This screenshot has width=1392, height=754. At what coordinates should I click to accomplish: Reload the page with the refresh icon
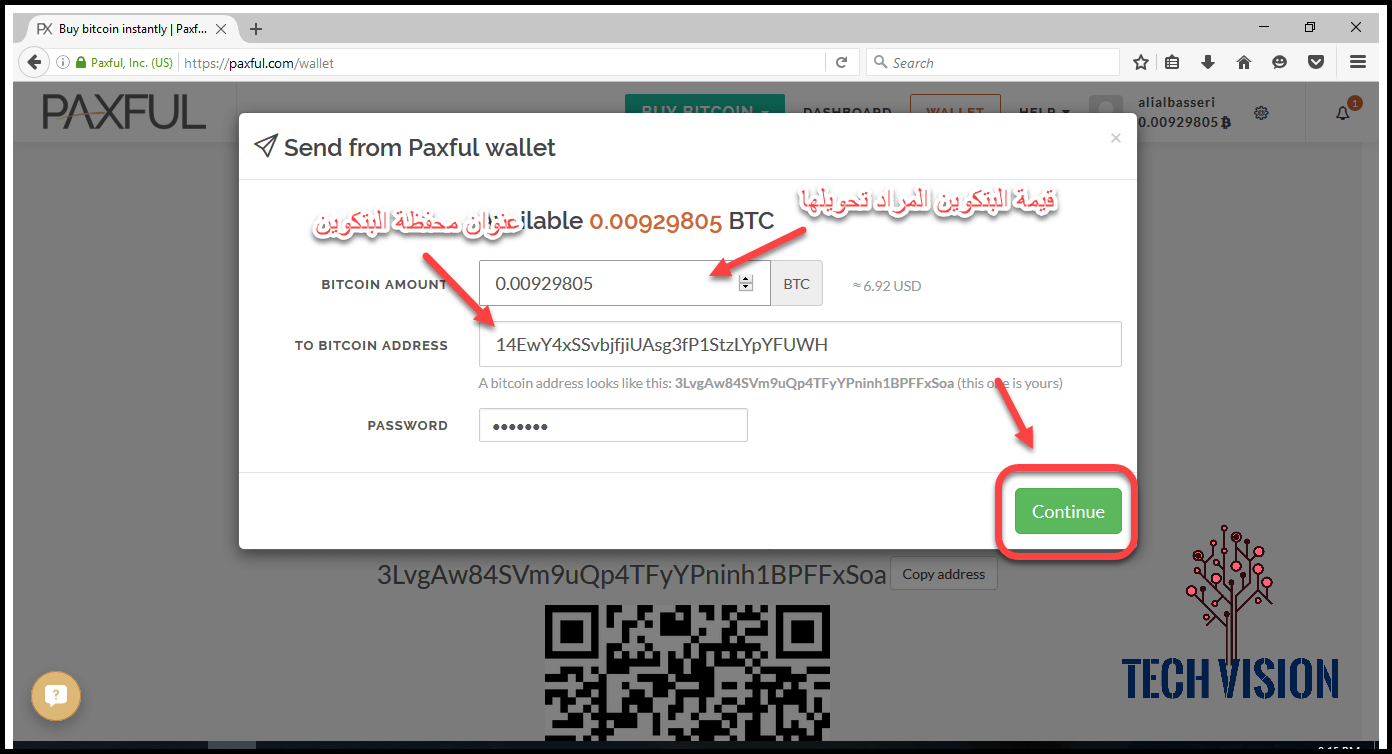pyautogui.click(x=842, y=62)
